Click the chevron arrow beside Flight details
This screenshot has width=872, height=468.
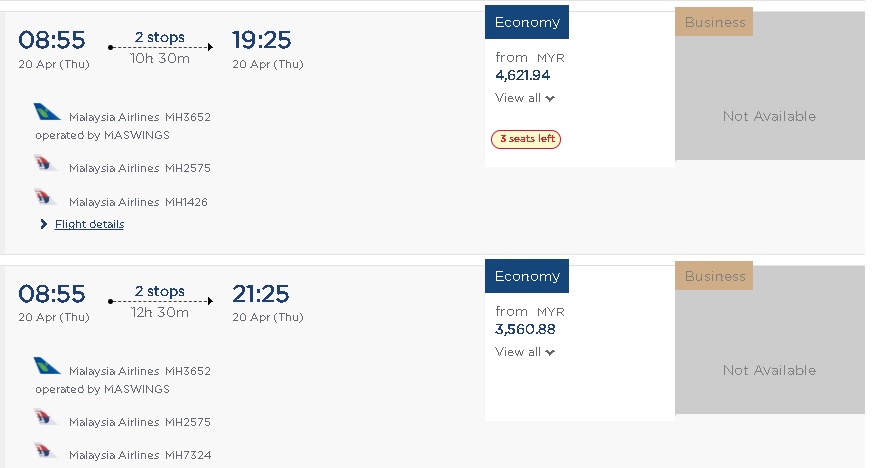point(44,224)
